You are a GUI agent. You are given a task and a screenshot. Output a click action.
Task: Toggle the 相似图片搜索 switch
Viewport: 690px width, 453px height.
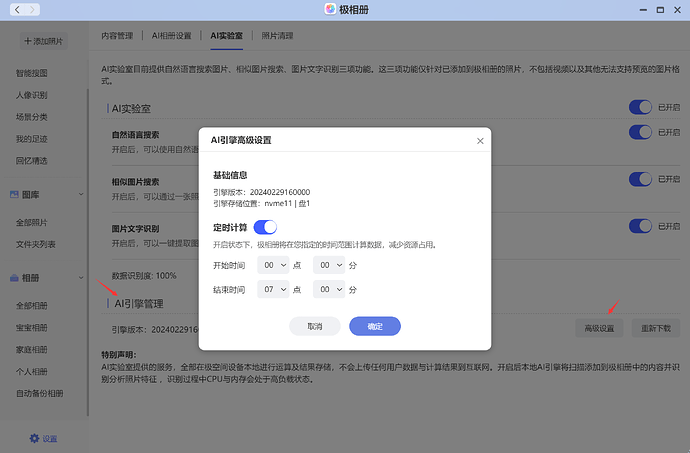pyautogui.click(x=640, y=179)
